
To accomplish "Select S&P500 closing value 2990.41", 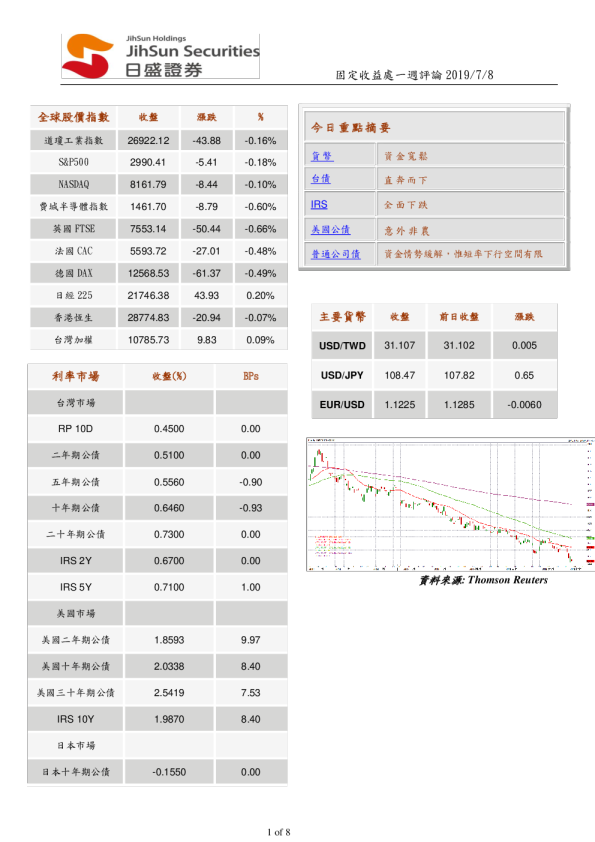I will coord(148,162).
